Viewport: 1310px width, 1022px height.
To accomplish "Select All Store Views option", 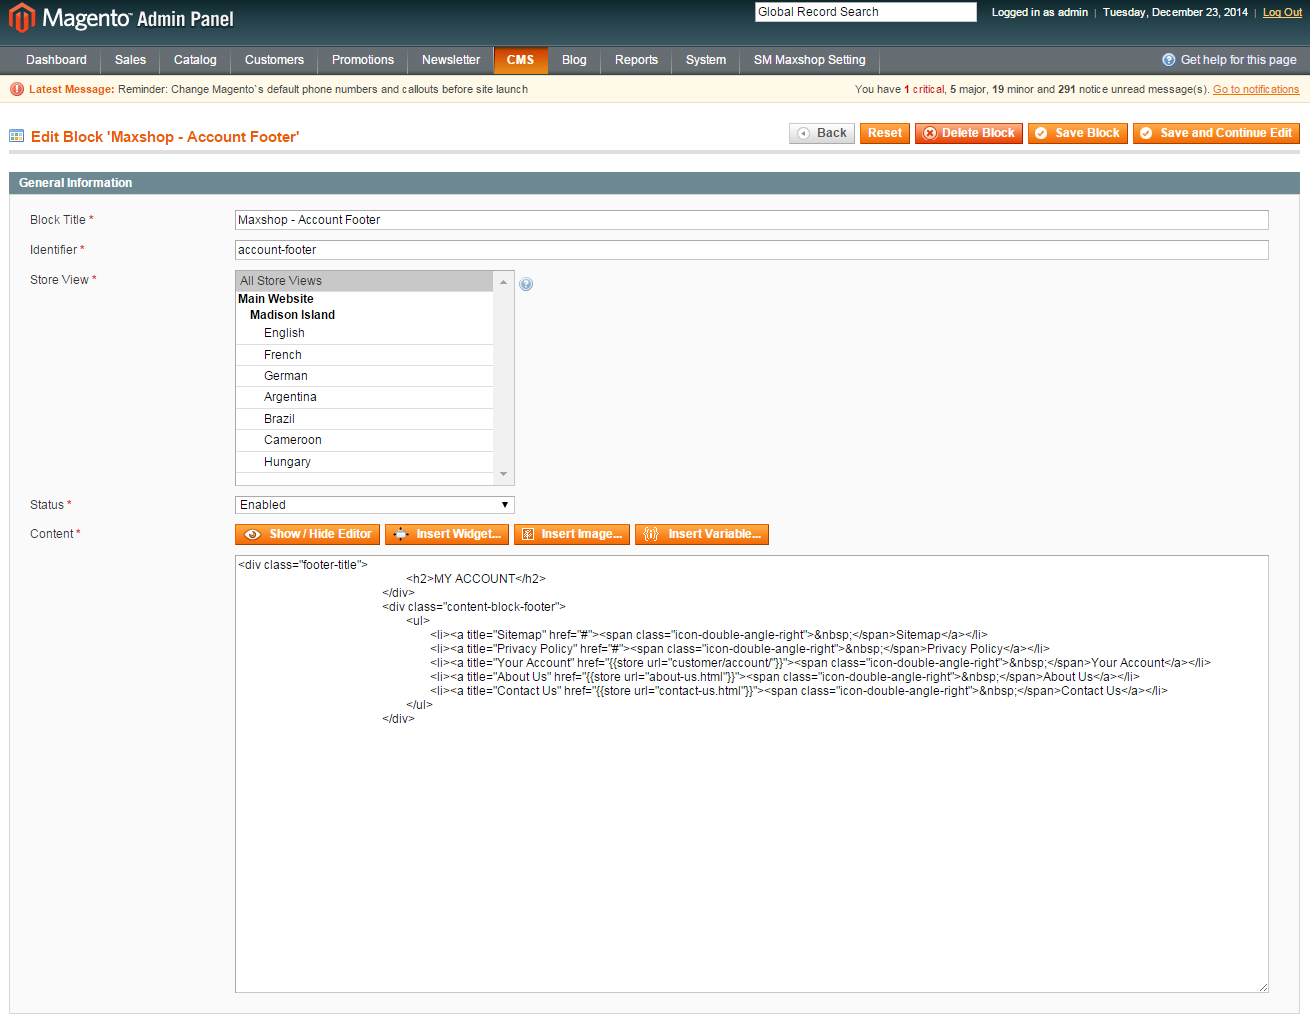I will 364,281.
